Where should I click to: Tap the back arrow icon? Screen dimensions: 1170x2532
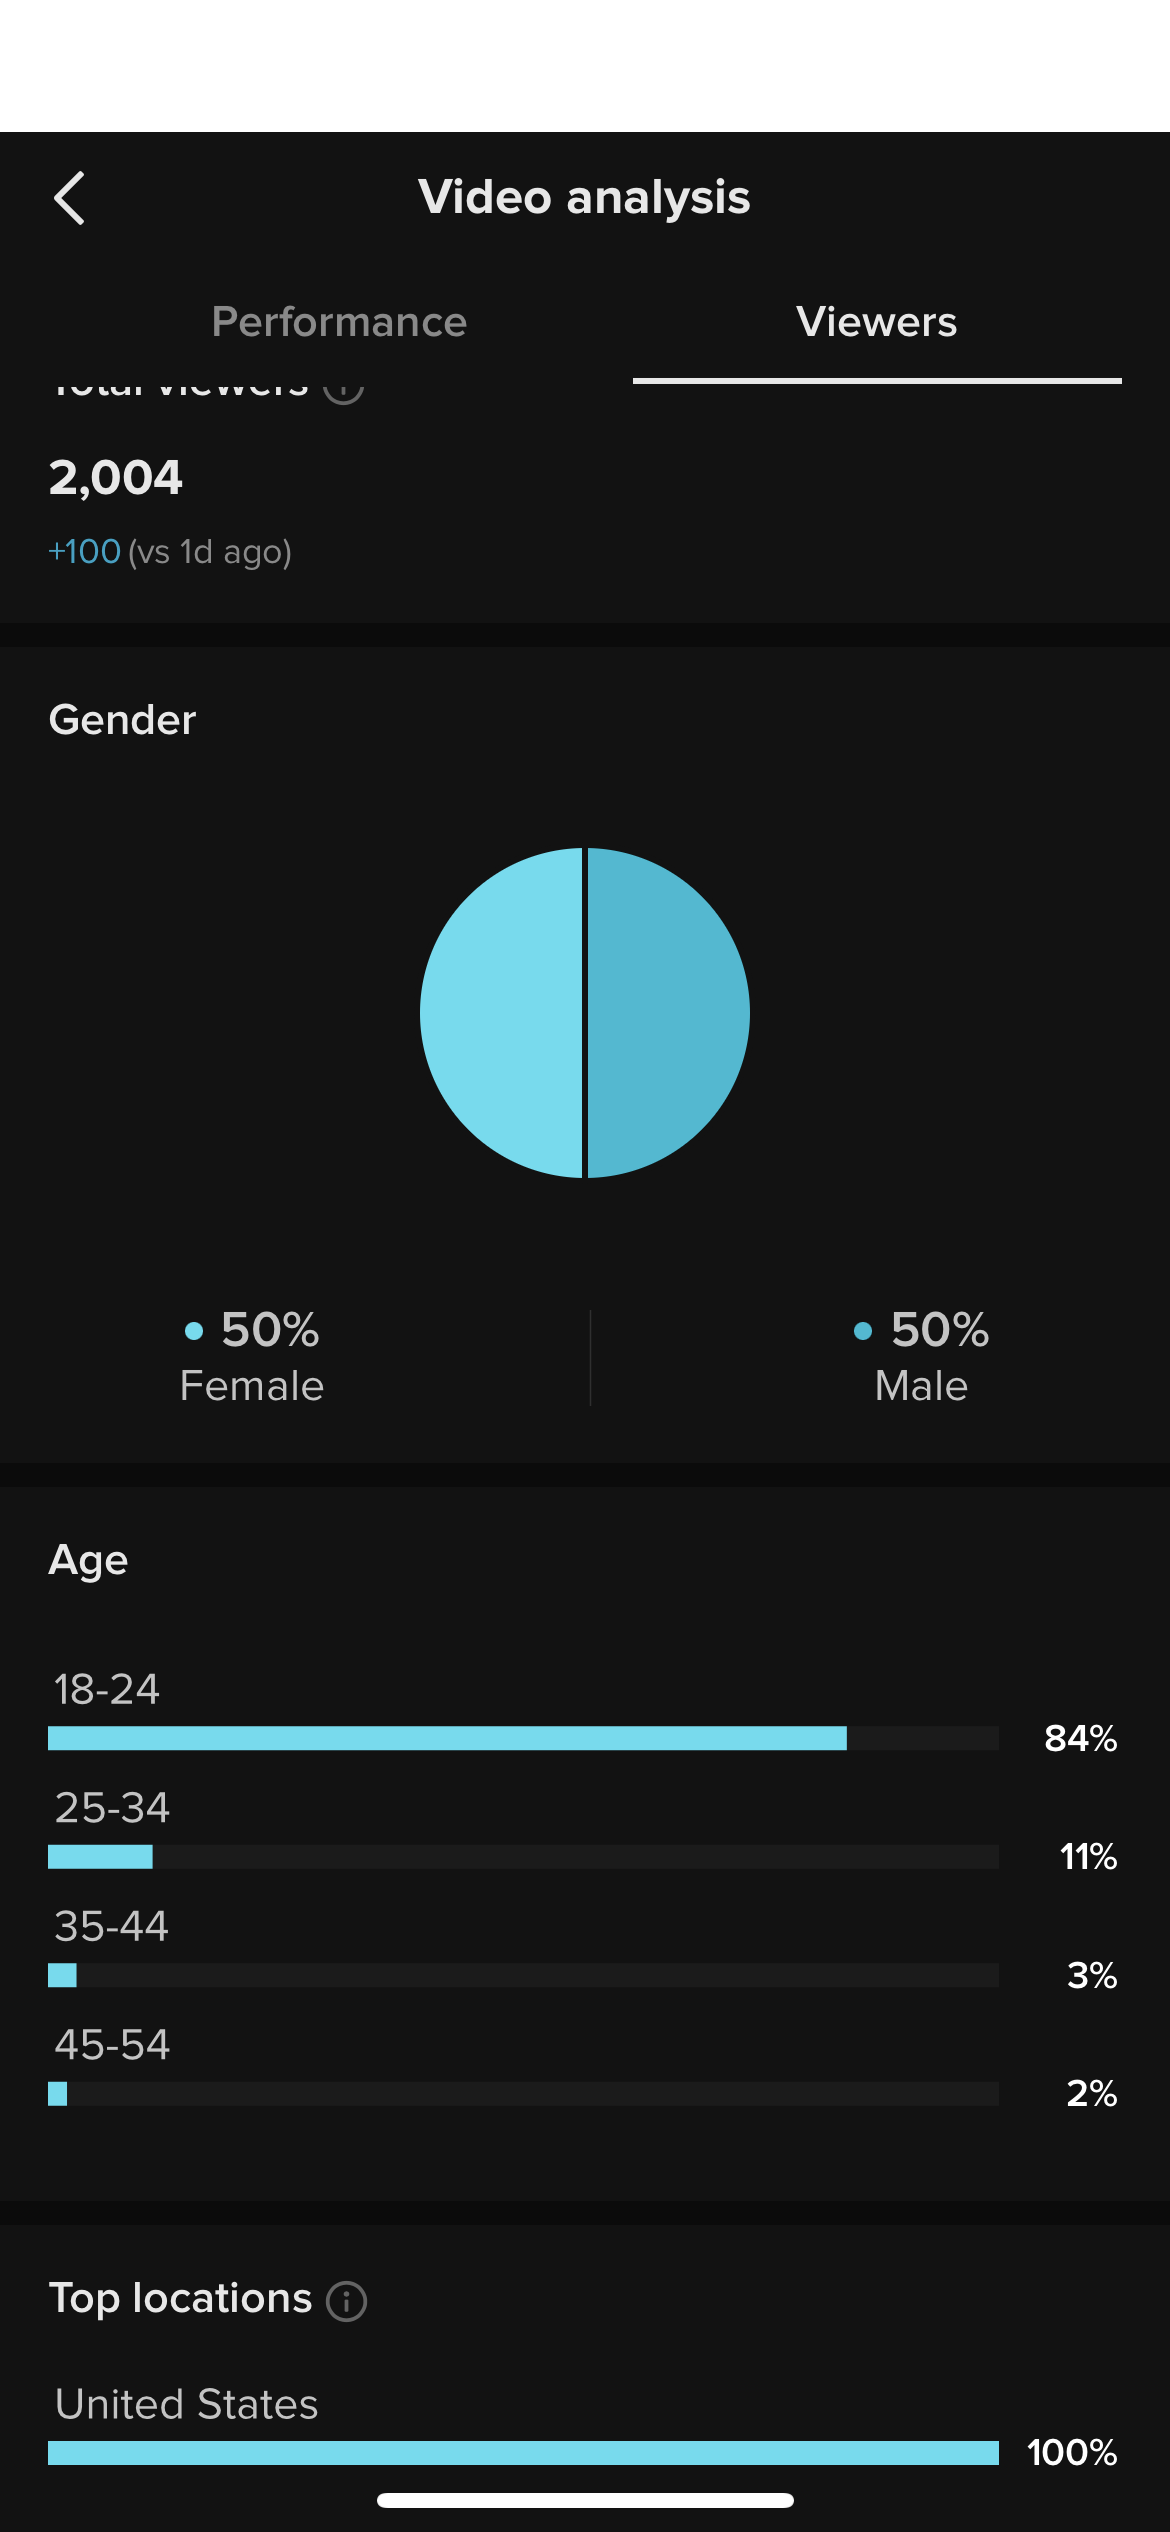tap(69, 198)
